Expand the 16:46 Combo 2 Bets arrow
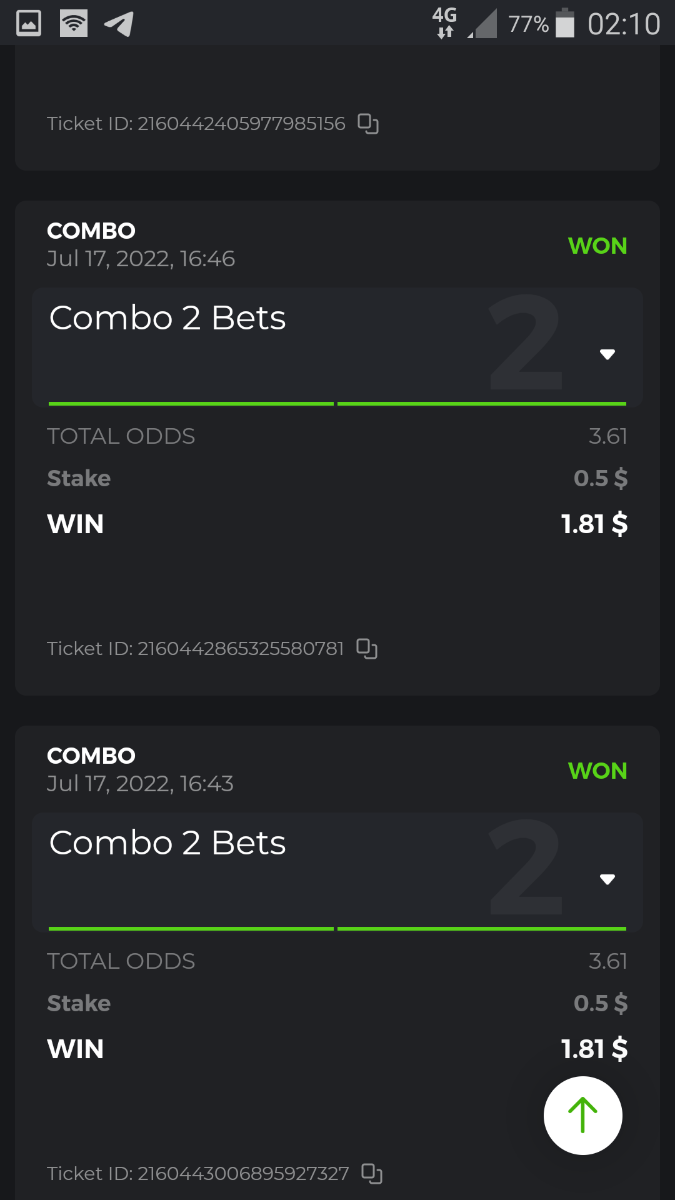 pos(607,354)
